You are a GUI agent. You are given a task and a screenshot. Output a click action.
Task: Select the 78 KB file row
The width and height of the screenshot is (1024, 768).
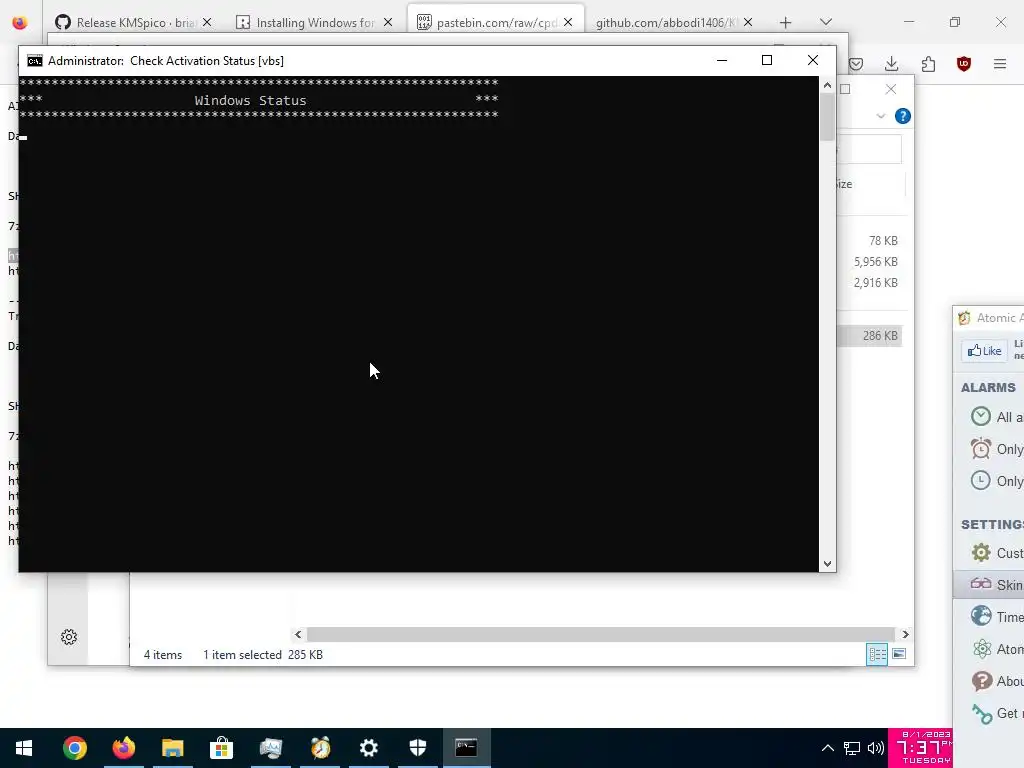(x=871, y=241)
